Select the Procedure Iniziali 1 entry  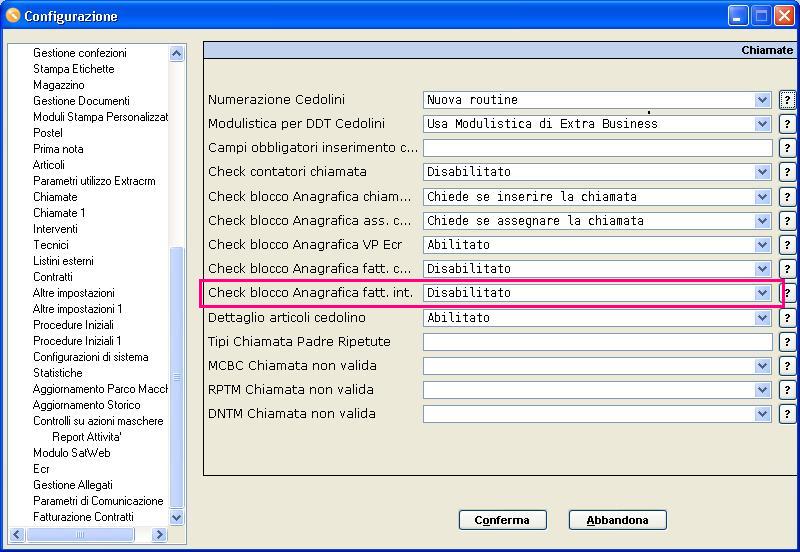coord(77,341)
